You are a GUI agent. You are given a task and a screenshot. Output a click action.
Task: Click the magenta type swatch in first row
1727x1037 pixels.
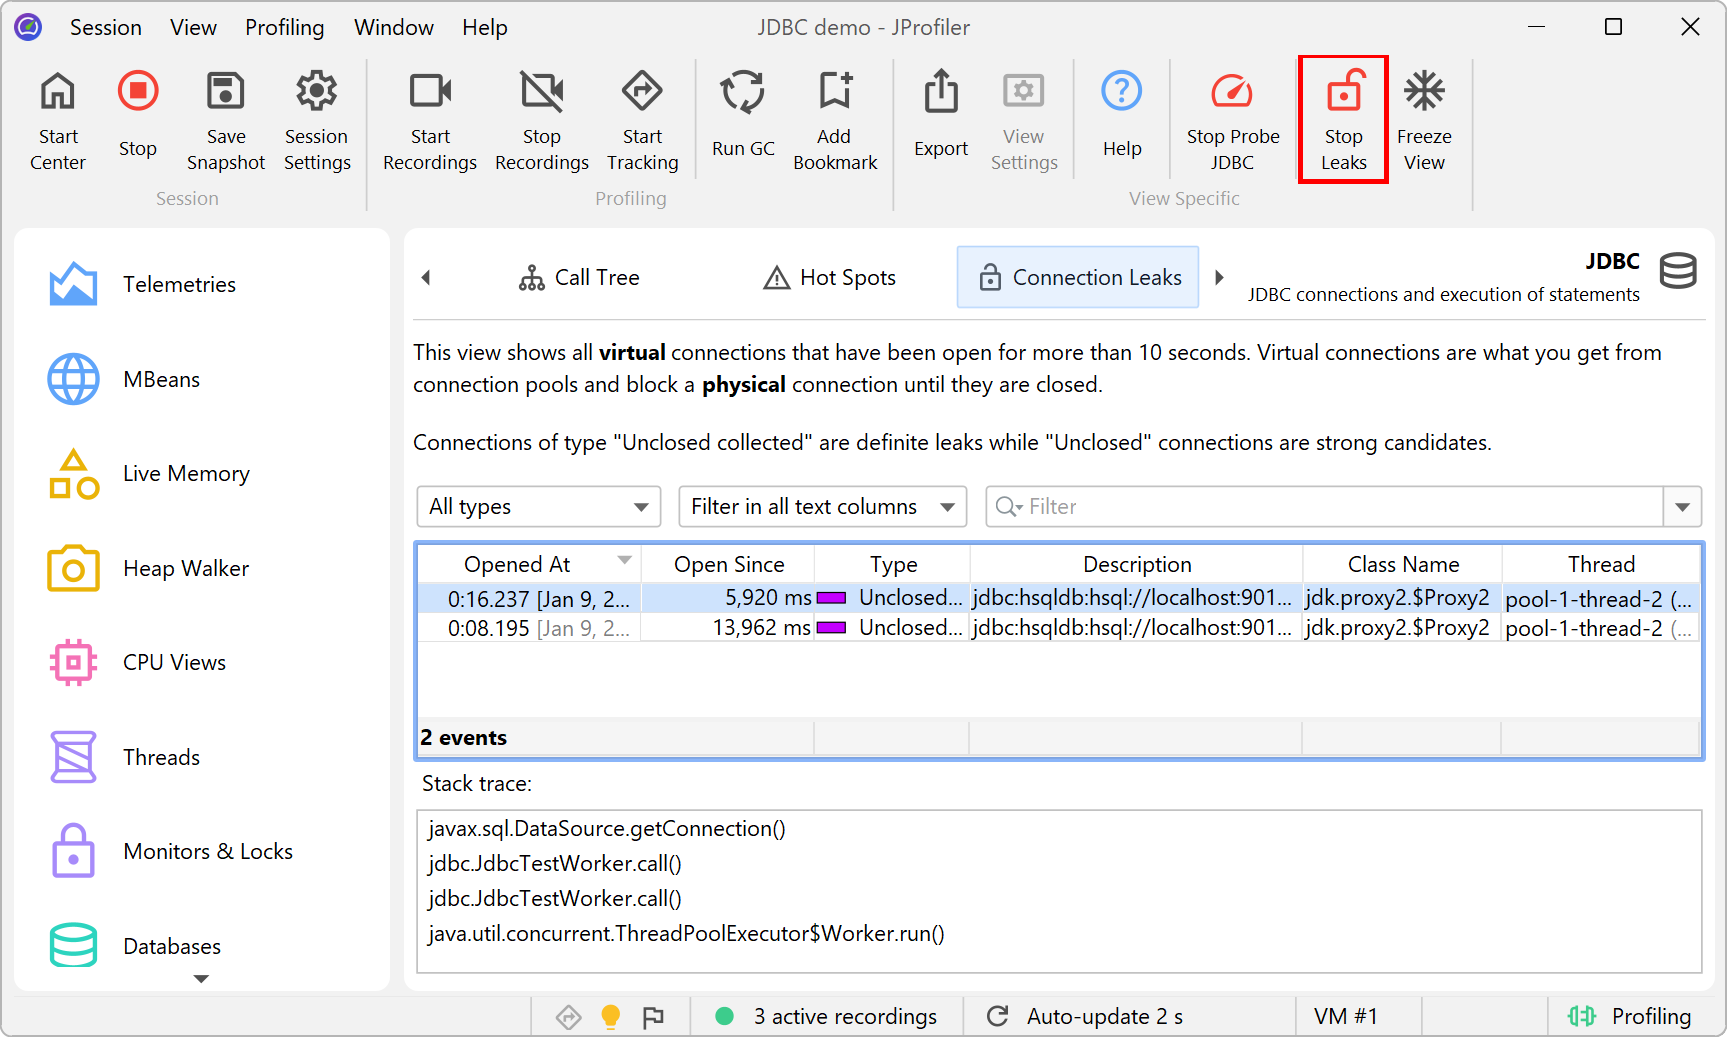tap(831, 598)
